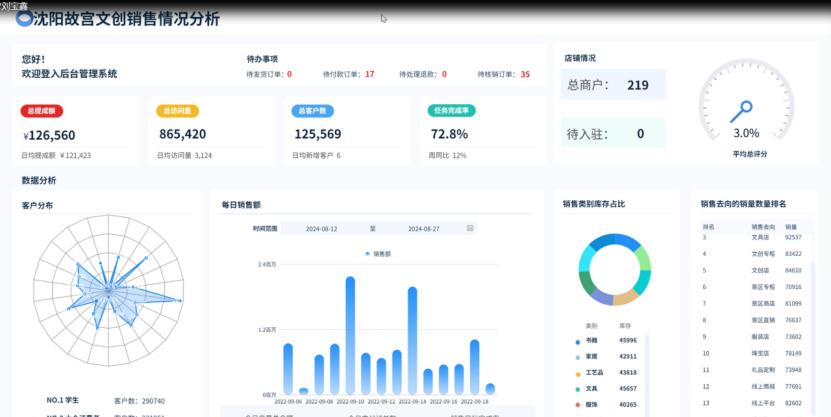The height and width of the screenshot is (417, 831).
Task: Click the 销售额 legend dot in bar chart
Action: [x=369, y=254]
